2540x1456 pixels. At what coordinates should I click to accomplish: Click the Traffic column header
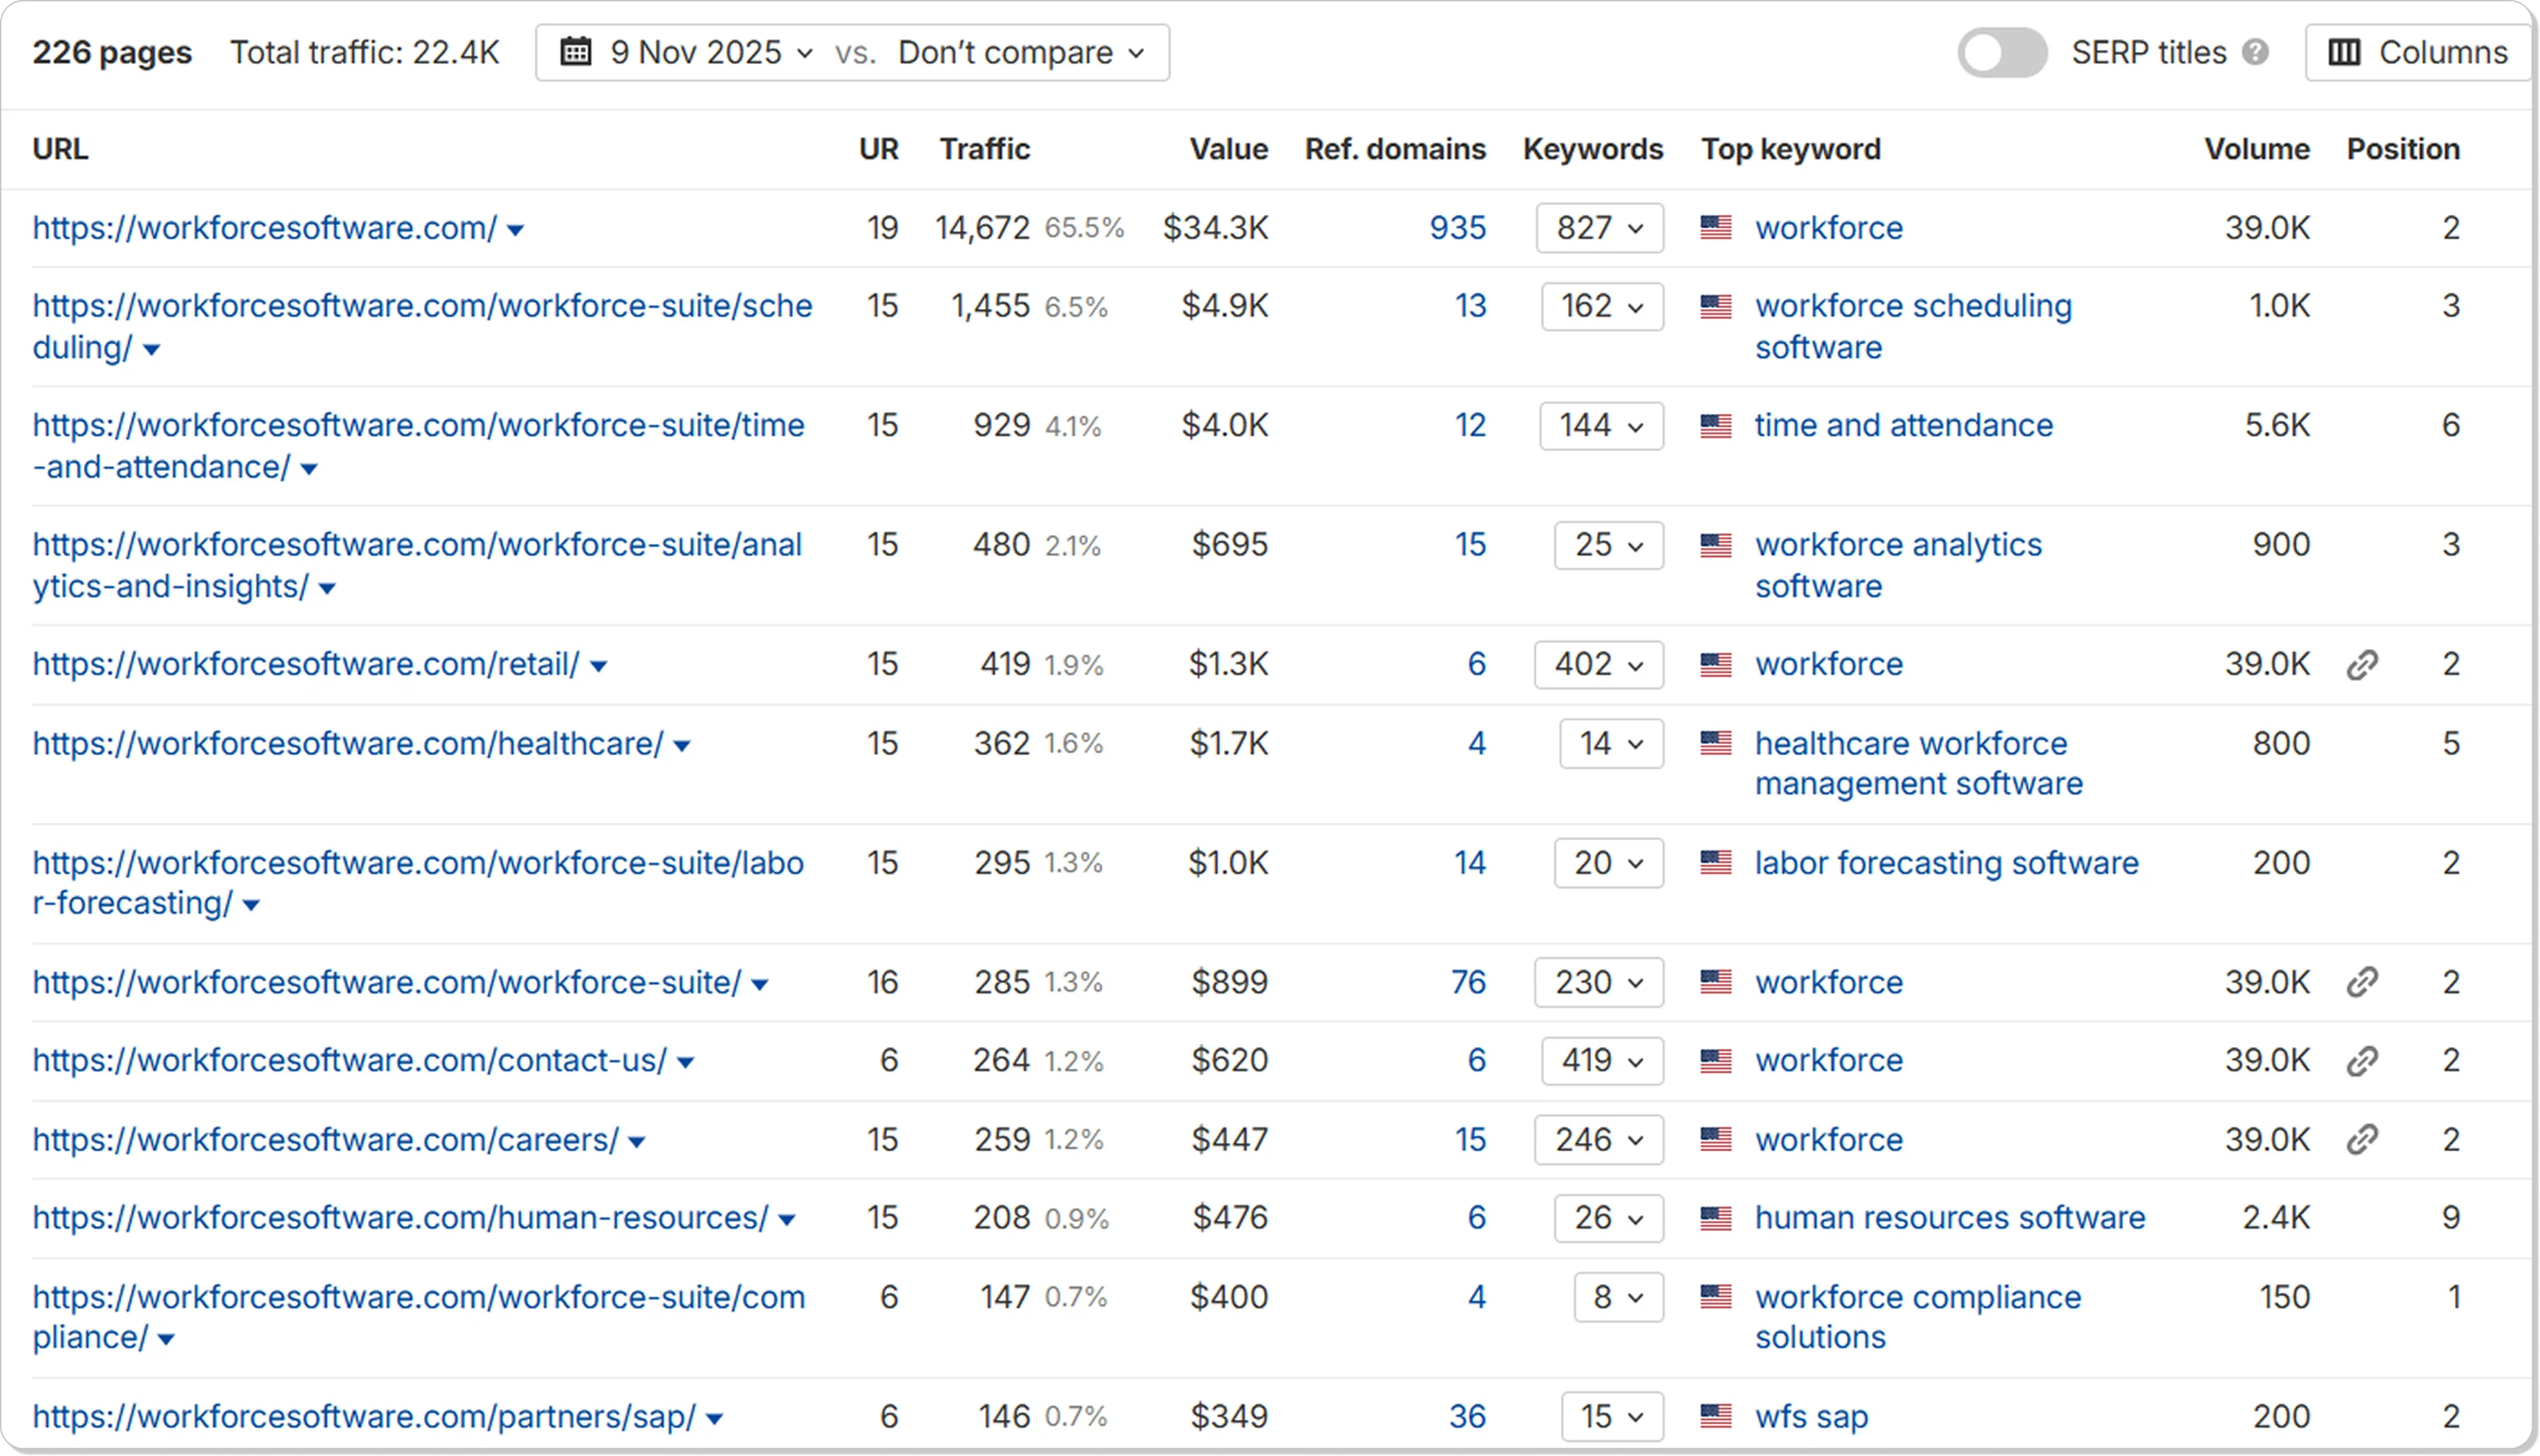click(x=984, y=148)
